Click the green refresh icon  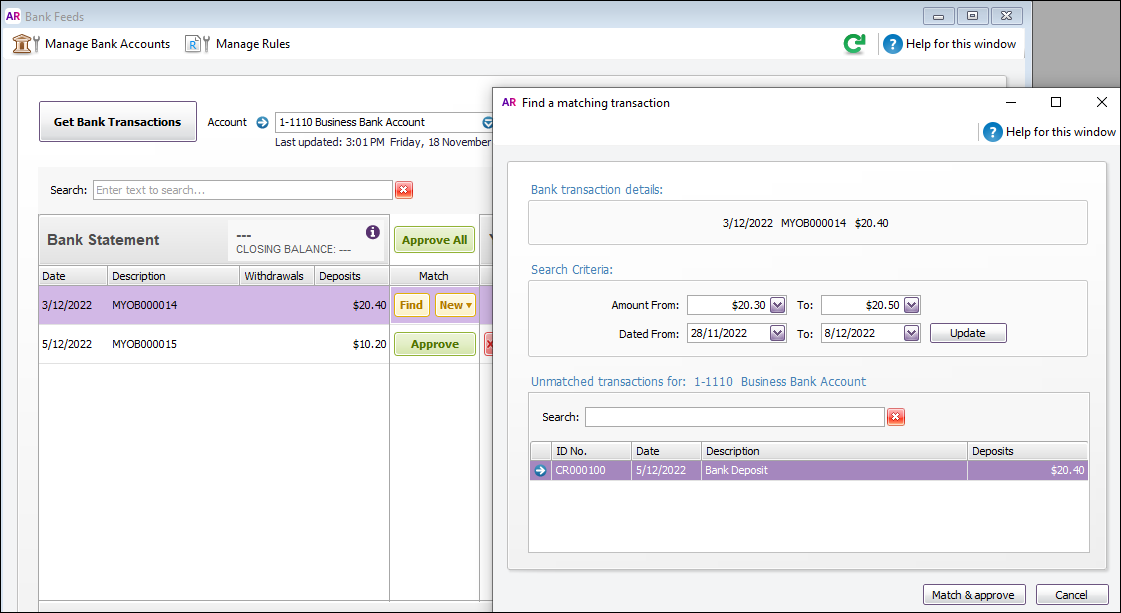pos(854,44)
